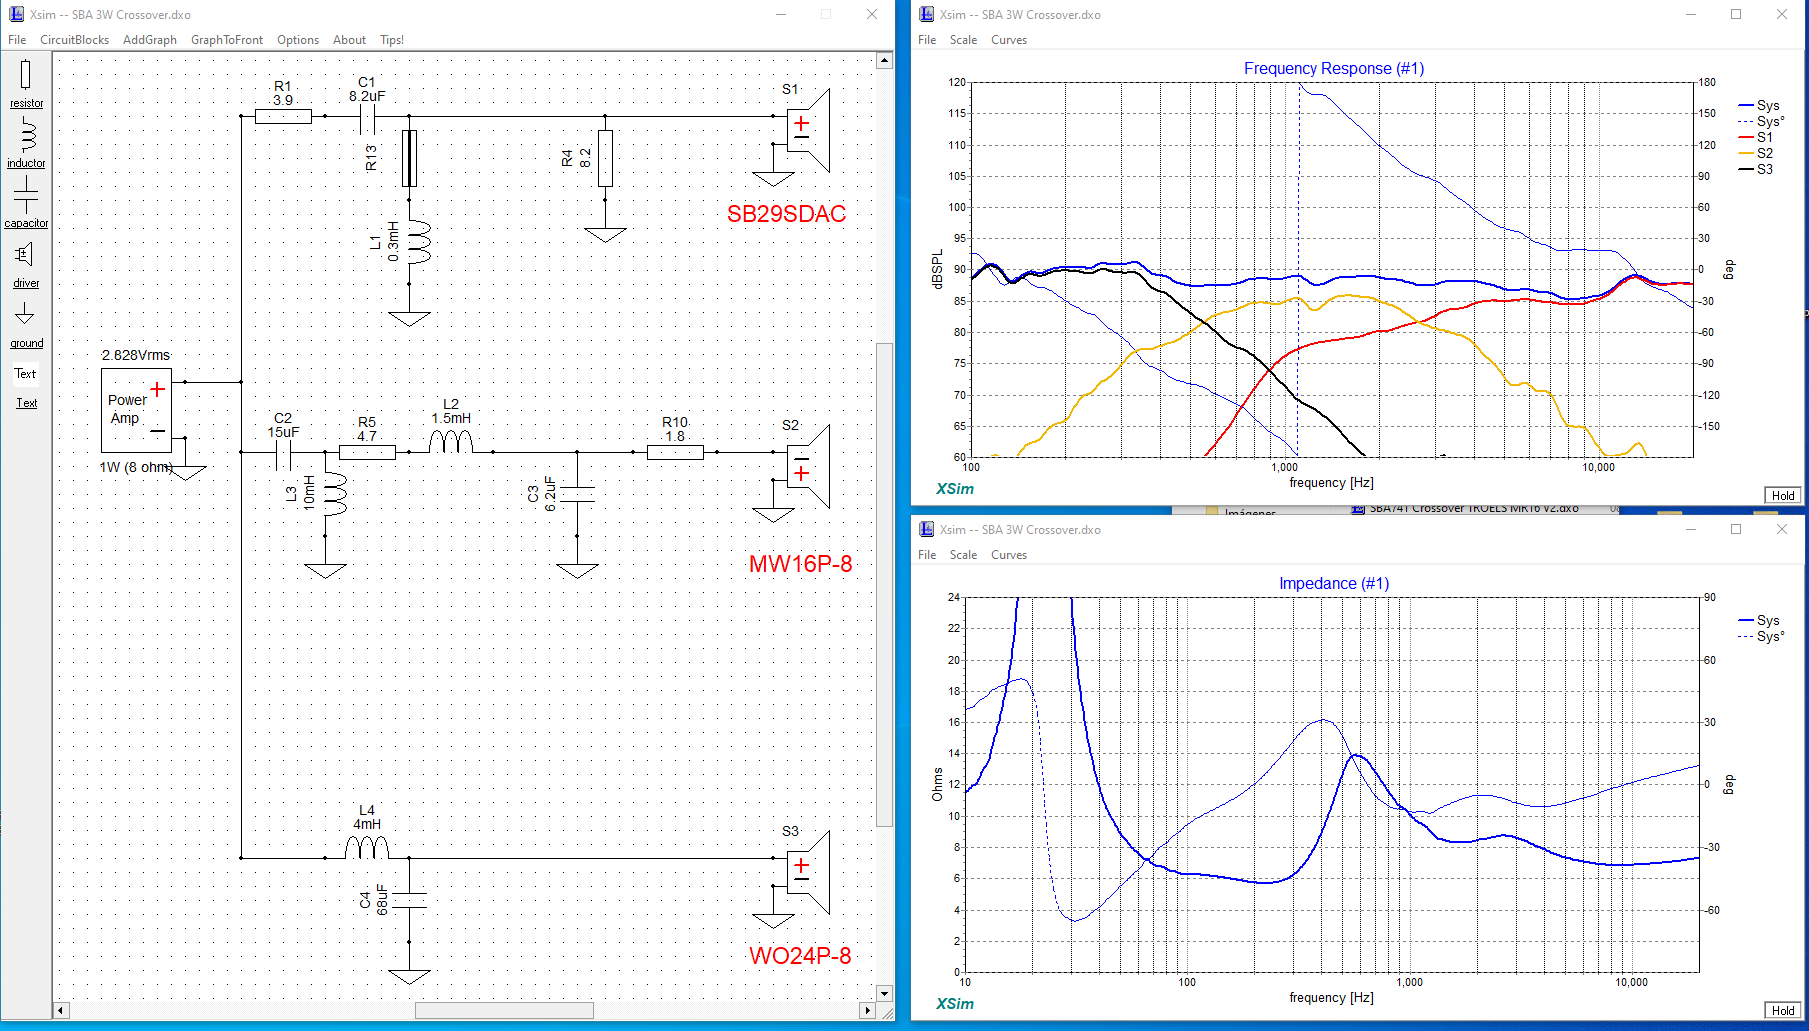Screen dimensions: 1809x1031
Task: Click the 2.828Vrms amp voltage label
Action: 136,355
